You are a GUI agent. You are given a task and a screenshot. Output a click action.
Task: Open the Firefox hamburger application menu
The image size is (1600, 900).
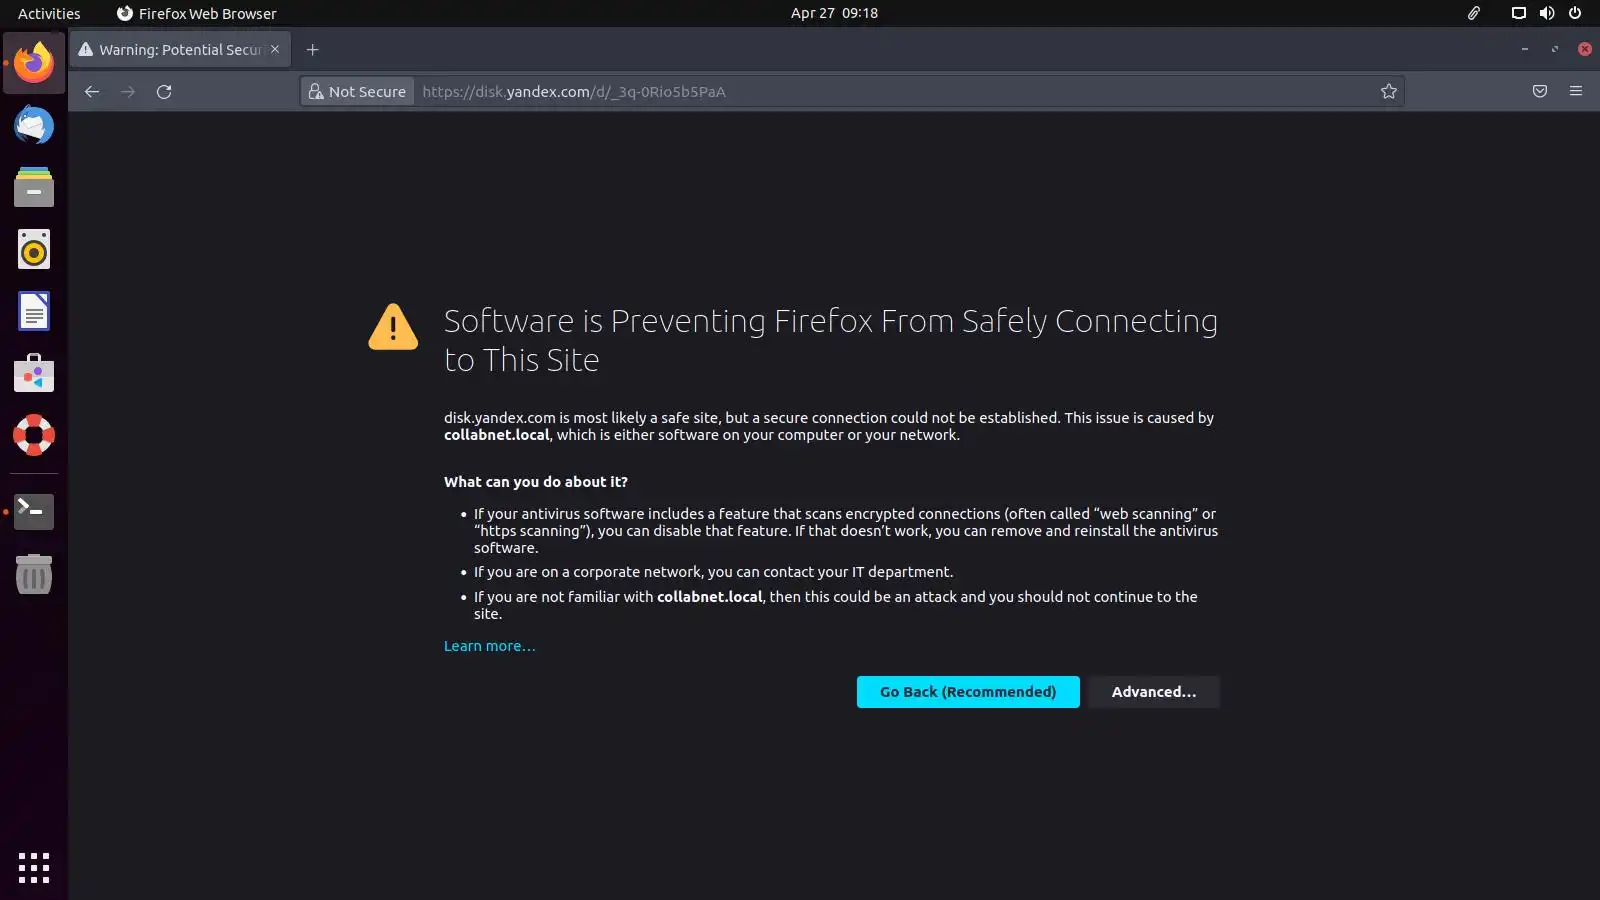click(x=1576, y=92)
